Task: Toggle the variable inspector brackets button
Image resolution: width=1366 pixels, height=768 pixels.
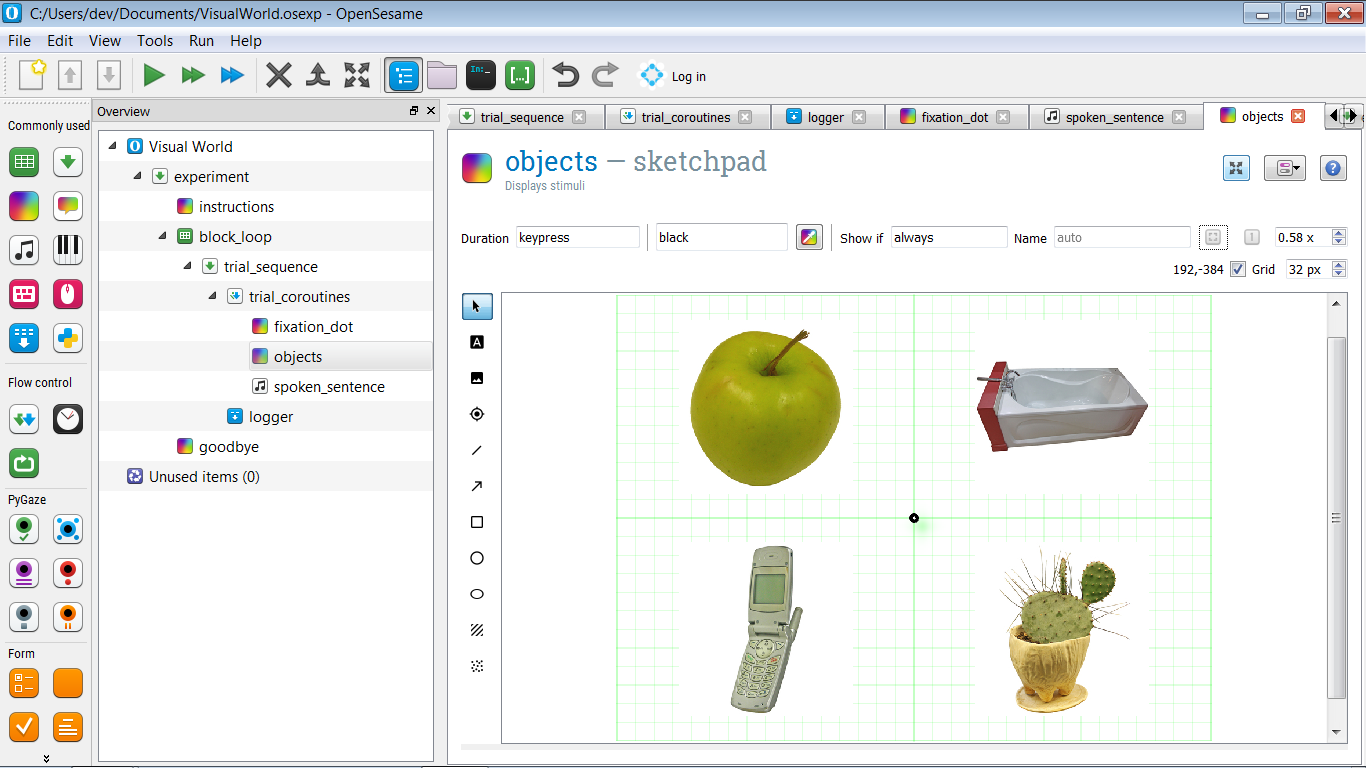Action: tap(520, 75)
